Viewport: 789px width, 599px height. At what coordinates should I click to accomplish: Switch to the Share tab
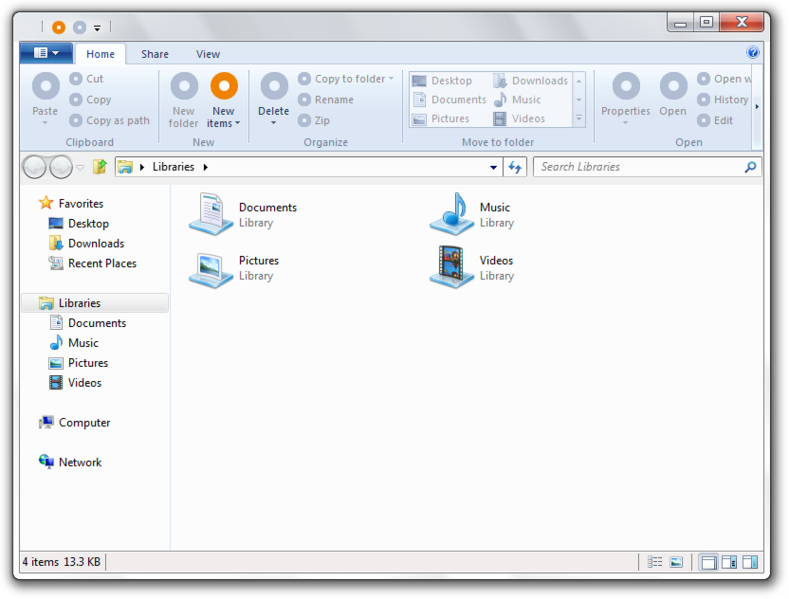click(155, 54)
